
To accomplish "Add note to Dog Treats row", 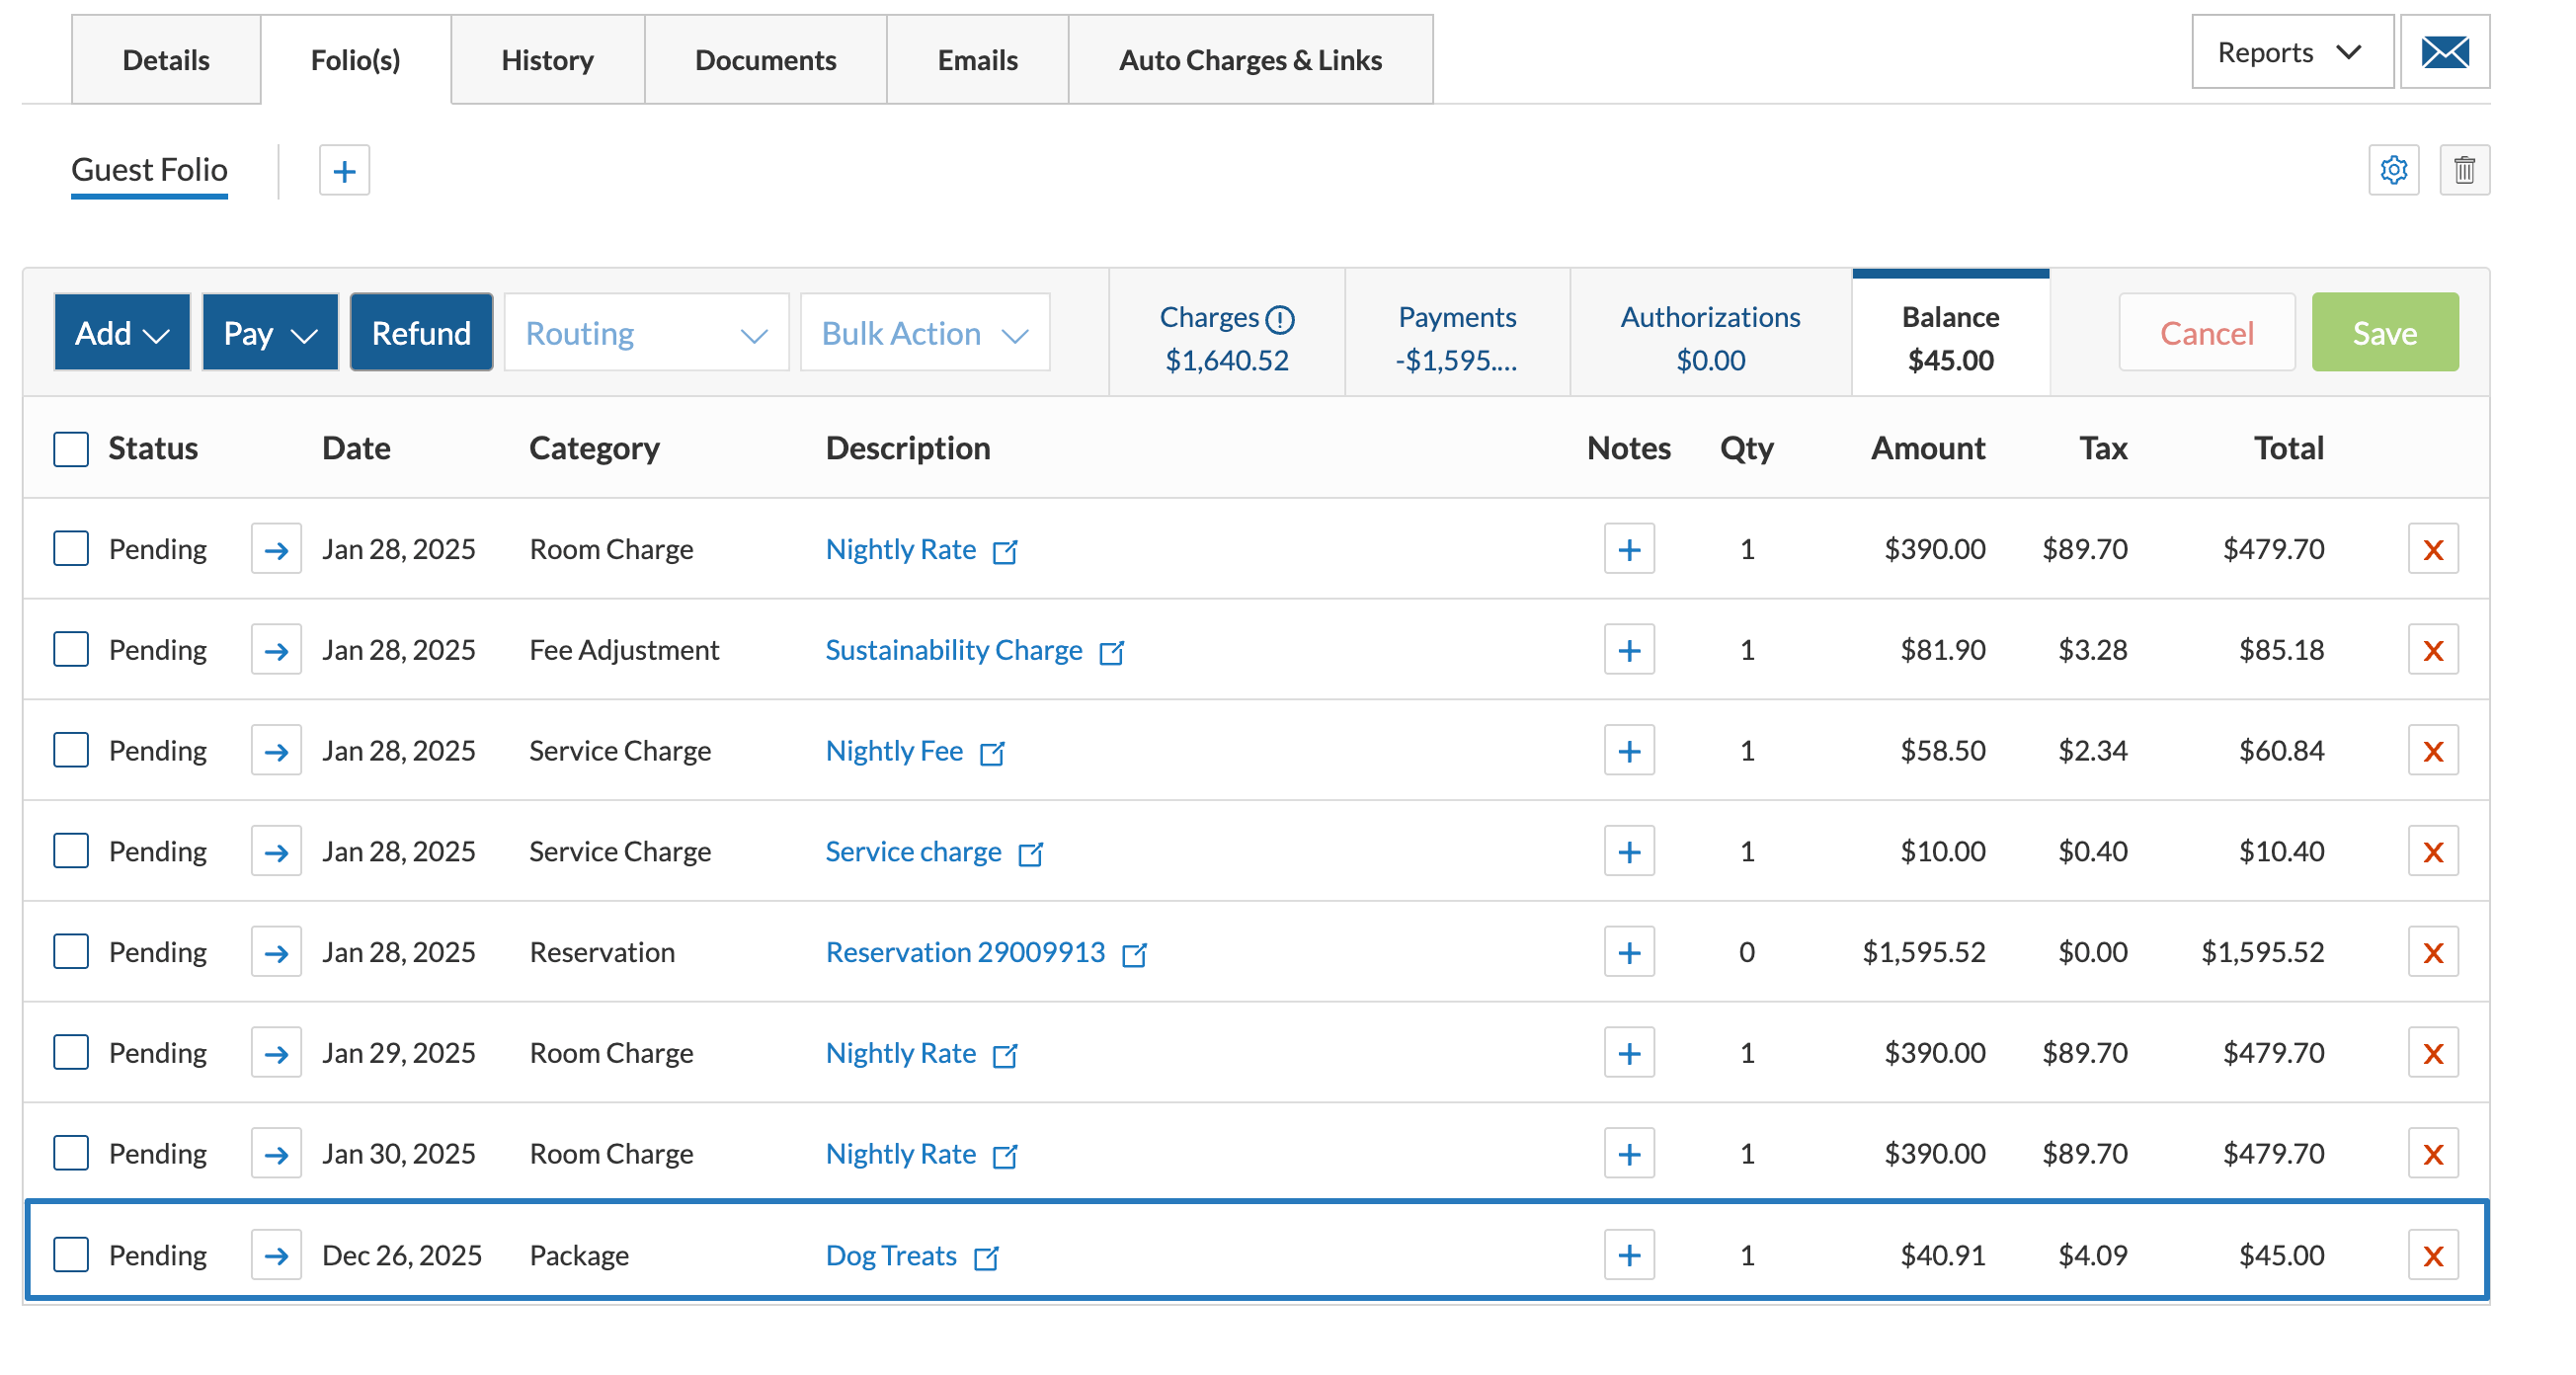I will (1628, 1254).
